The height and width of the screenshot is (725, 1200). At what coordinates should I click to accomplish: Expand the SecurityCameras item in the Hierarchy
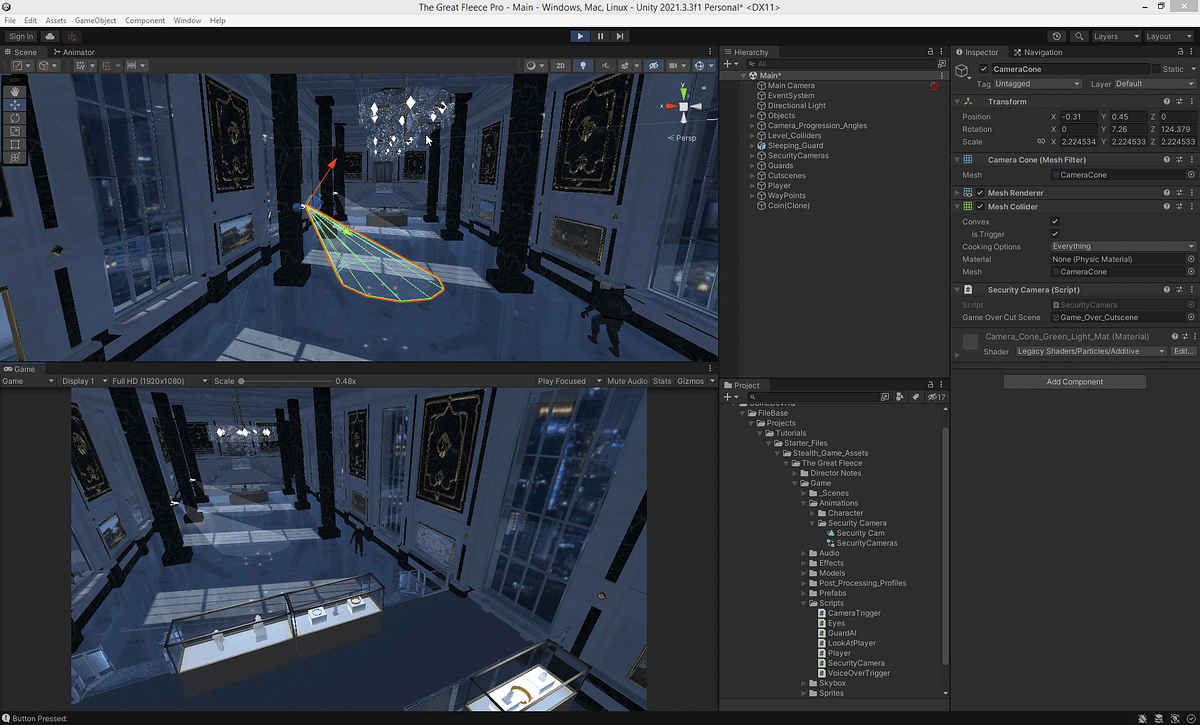click(752, 155)
